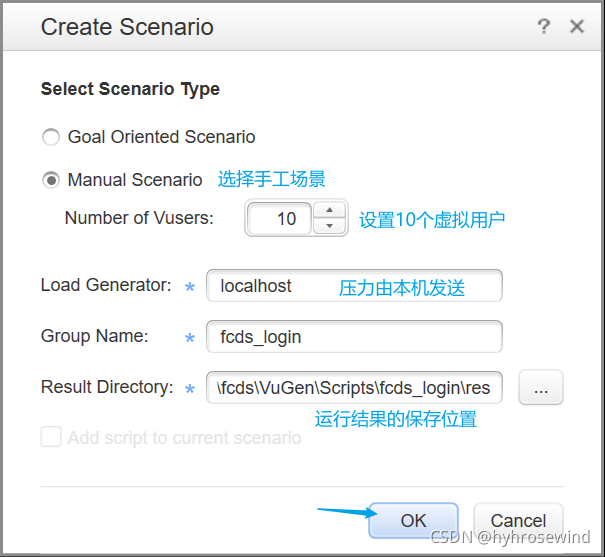Click the help question mark icon
This screenshot has height=557, width=605.
(544, 27)
